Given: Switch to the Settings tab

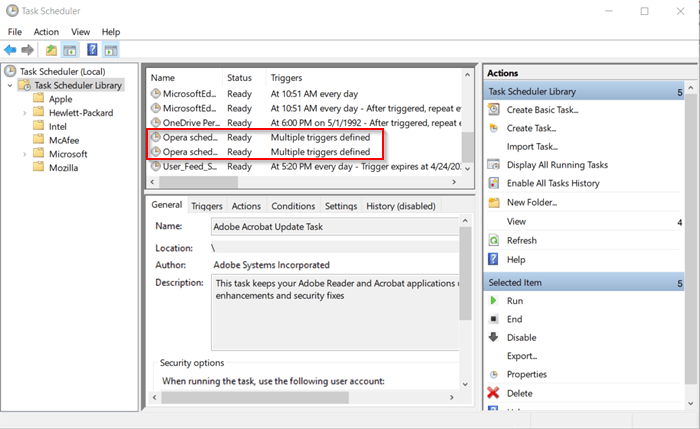Looking at the screenshot, I should 341,206.
